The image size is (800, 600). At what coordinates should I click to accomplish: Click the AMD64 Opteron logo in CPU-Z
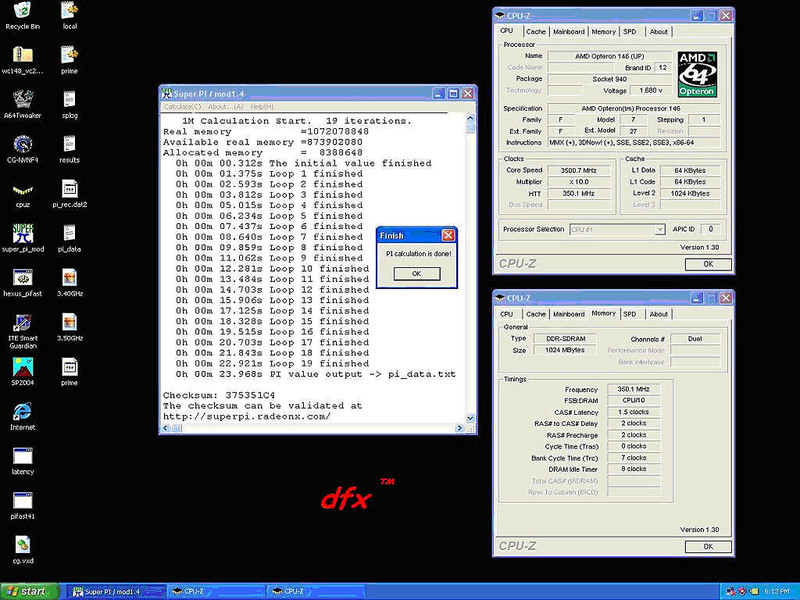tap(697, 74)
